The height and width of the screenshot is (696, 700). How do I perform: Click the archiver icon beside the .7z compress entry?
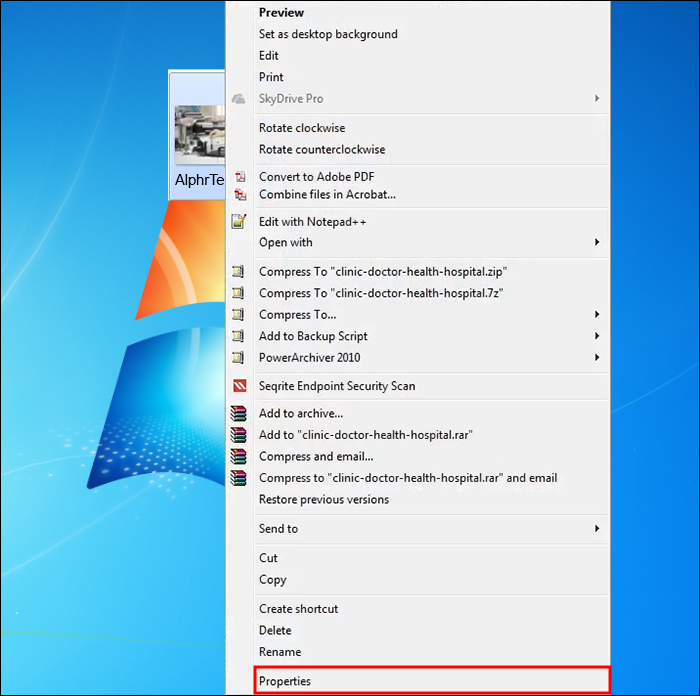238,293
